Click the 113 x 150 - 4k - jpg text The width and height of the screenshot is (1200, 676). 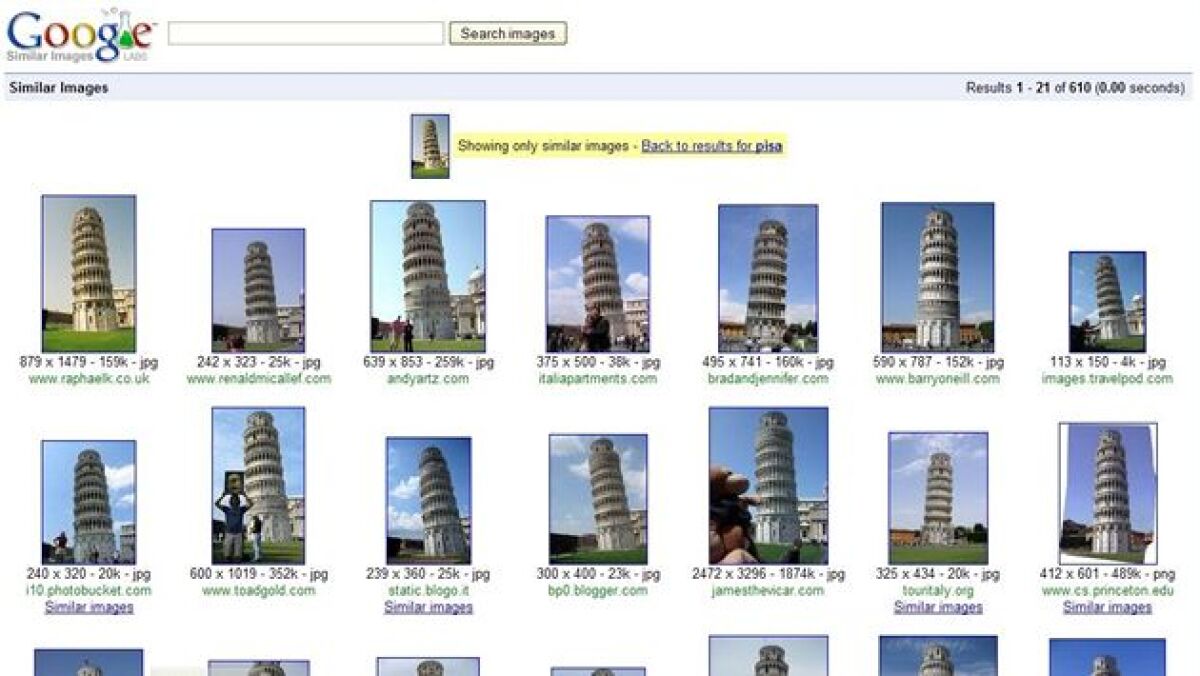tap(1107, 363)
